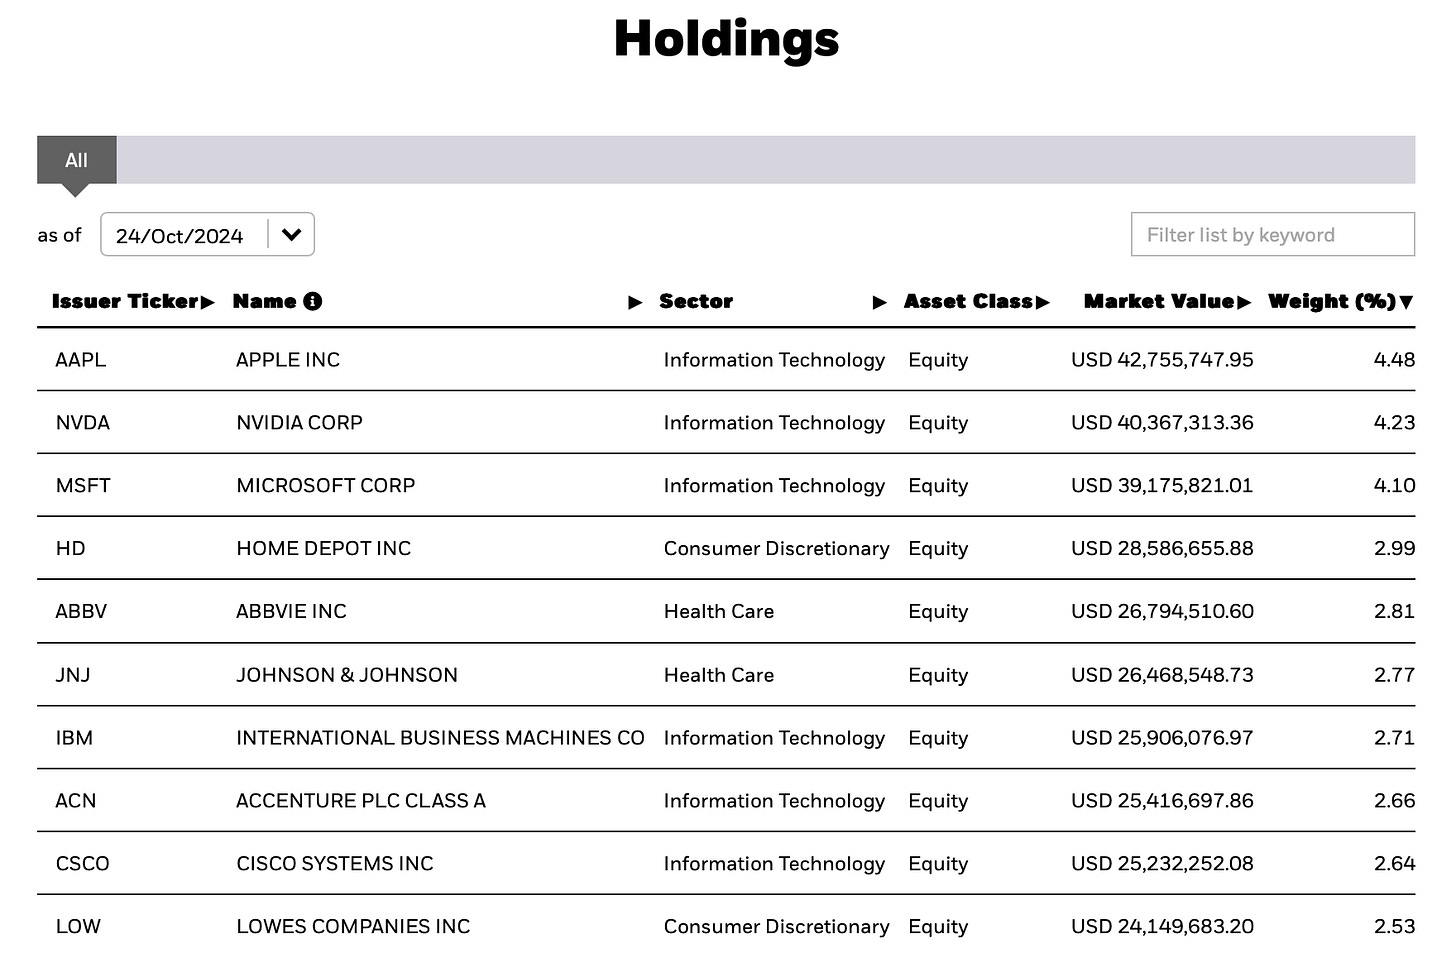The width and height of the screenshot is (1456, 958).
Task: Click Information Technology in CSCO row
Action: coord(774,864)
